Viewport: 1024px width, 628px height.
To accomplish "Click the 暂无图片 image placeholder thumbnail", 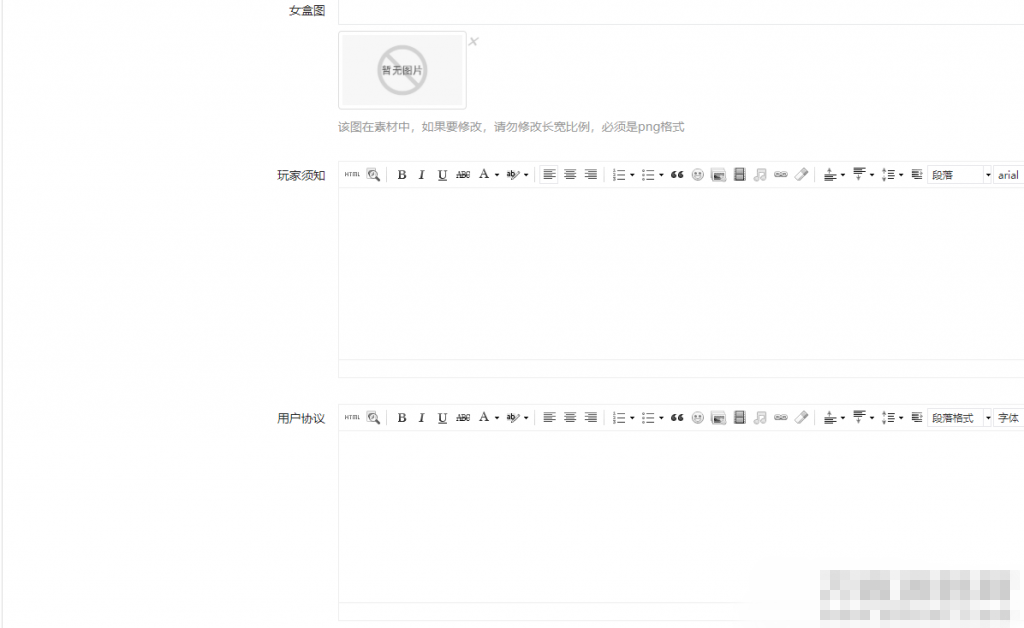I will point(402,70).
